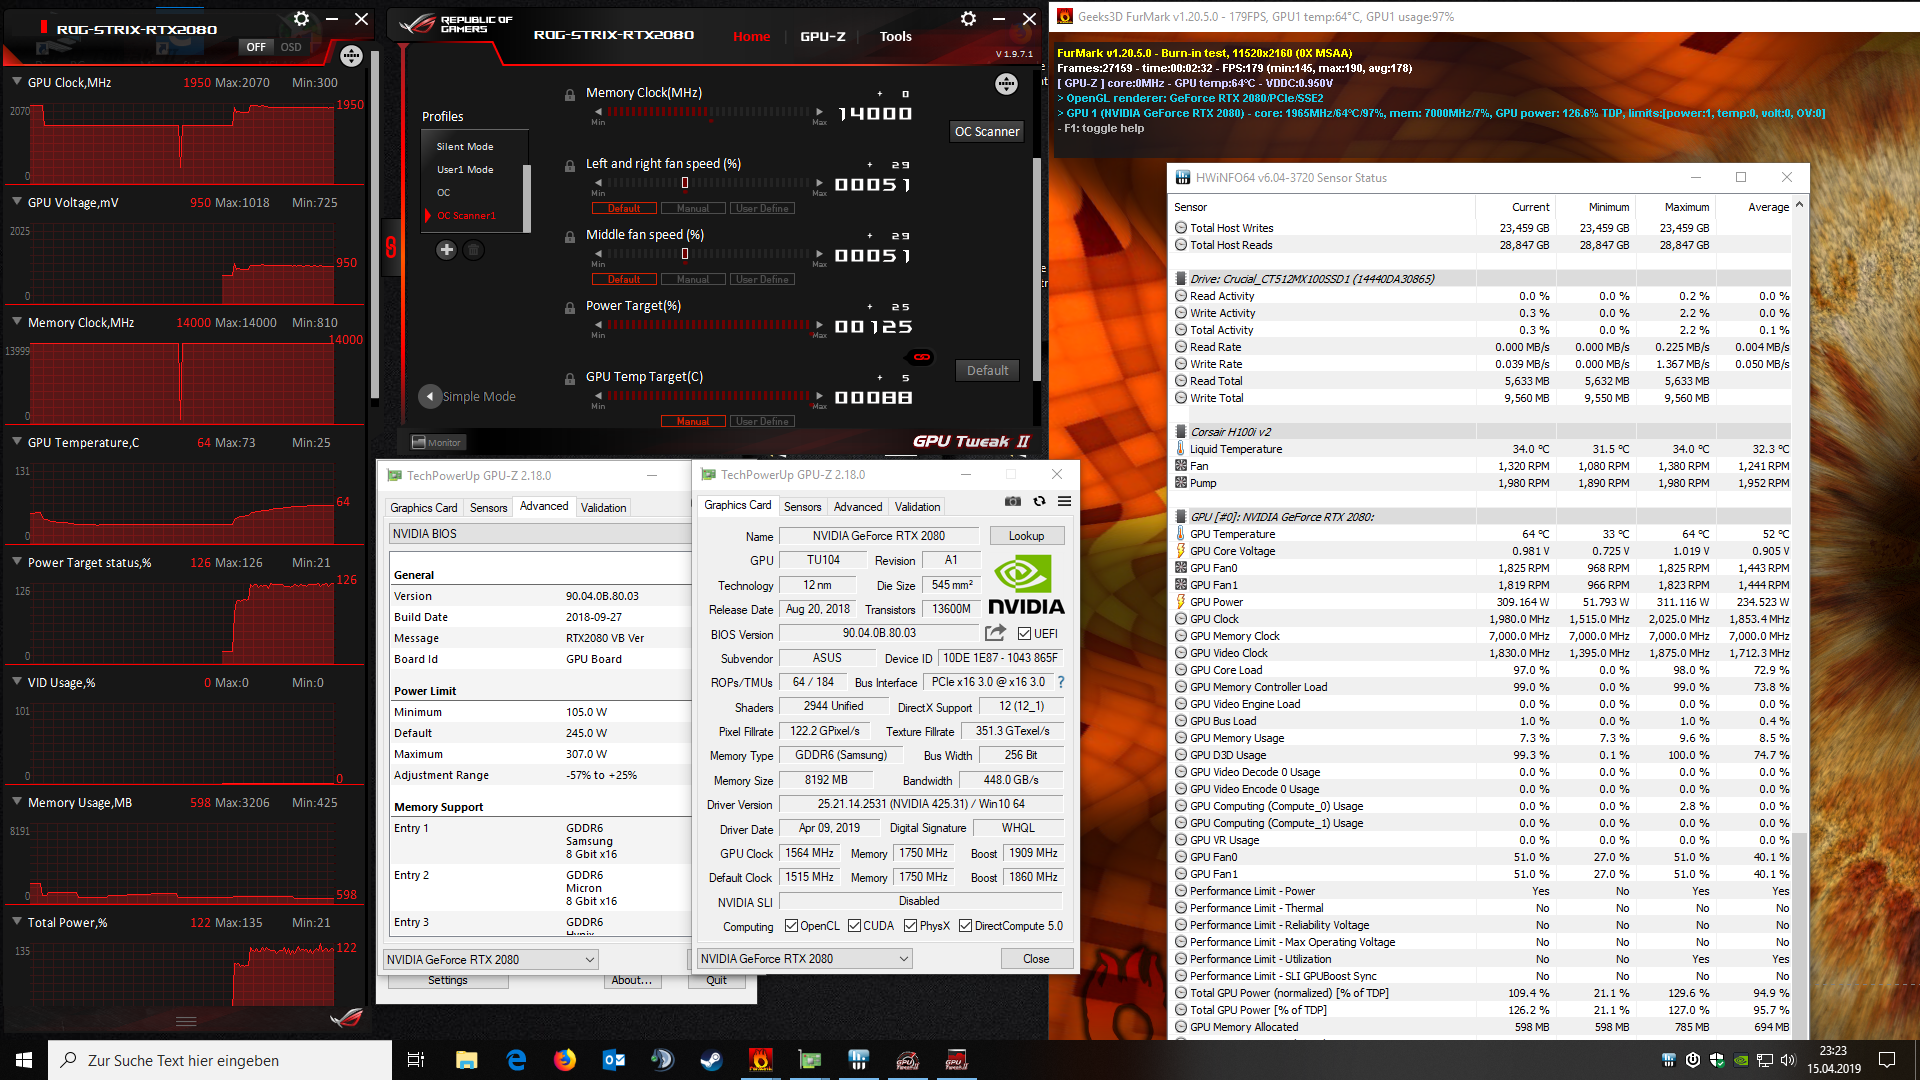Add a new profile with plus icon
This screenshot has width=1920, height=1080.
pyautogui.click(x=446, y=250)
